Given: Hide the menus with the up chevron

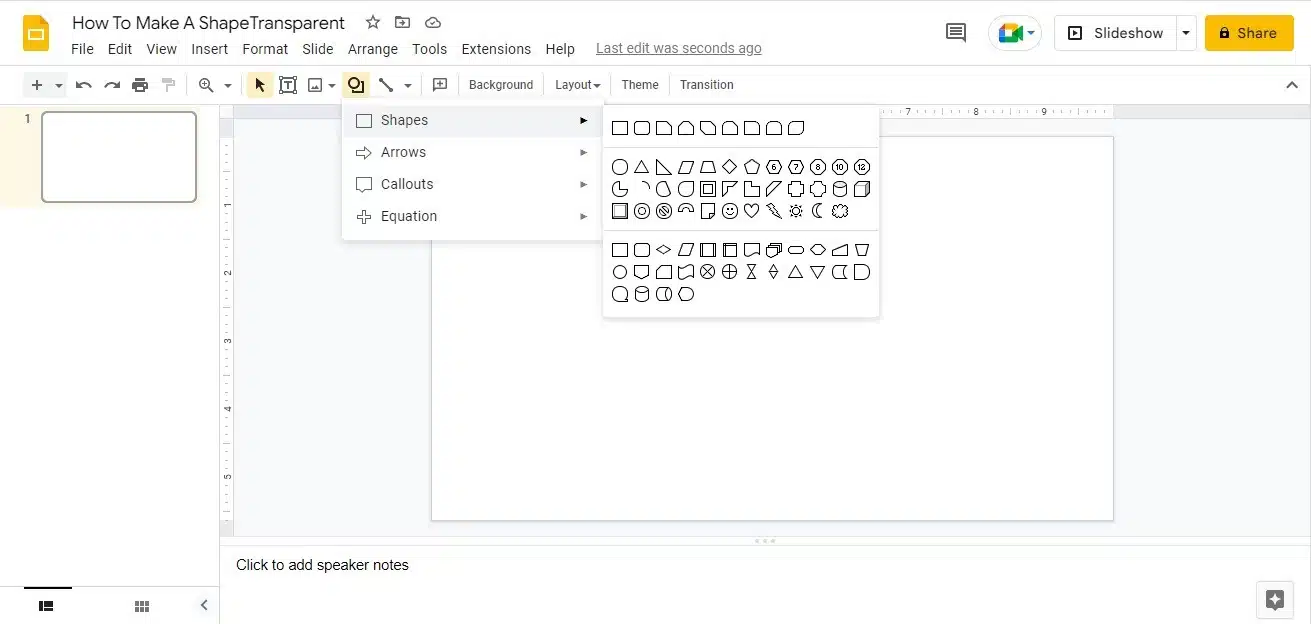Looking at the screenshot, I should pos(1291,85).
